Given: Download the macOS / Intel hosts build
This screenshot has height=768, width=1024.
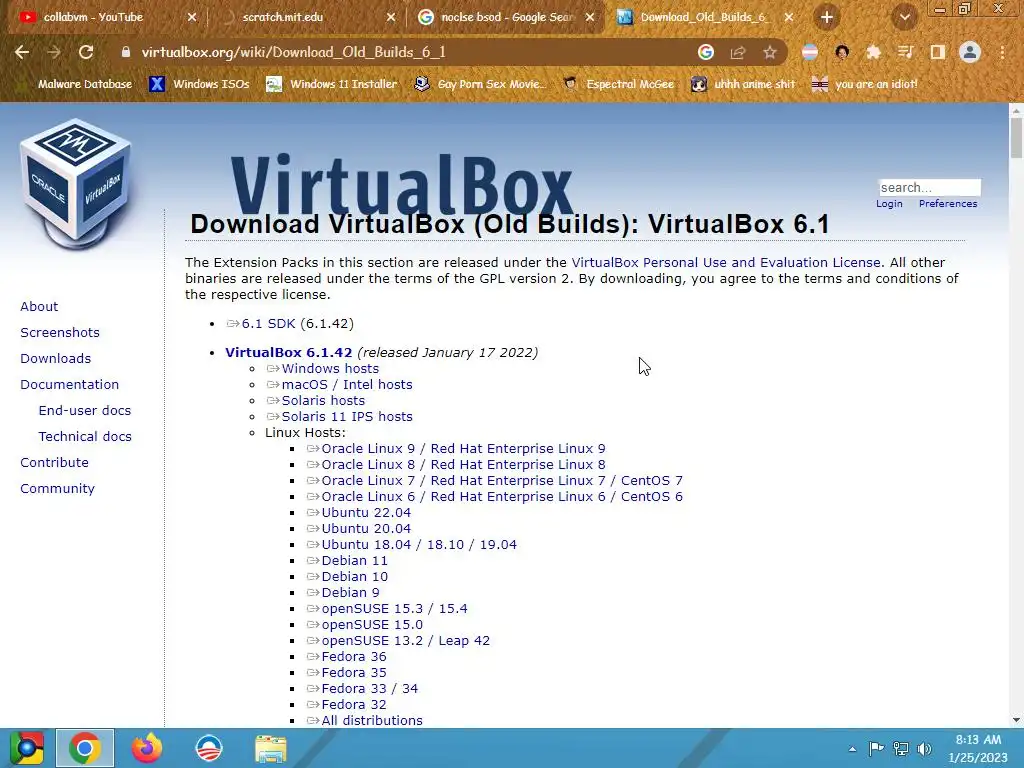Looking at the screenshot, I should pos(347,385).
